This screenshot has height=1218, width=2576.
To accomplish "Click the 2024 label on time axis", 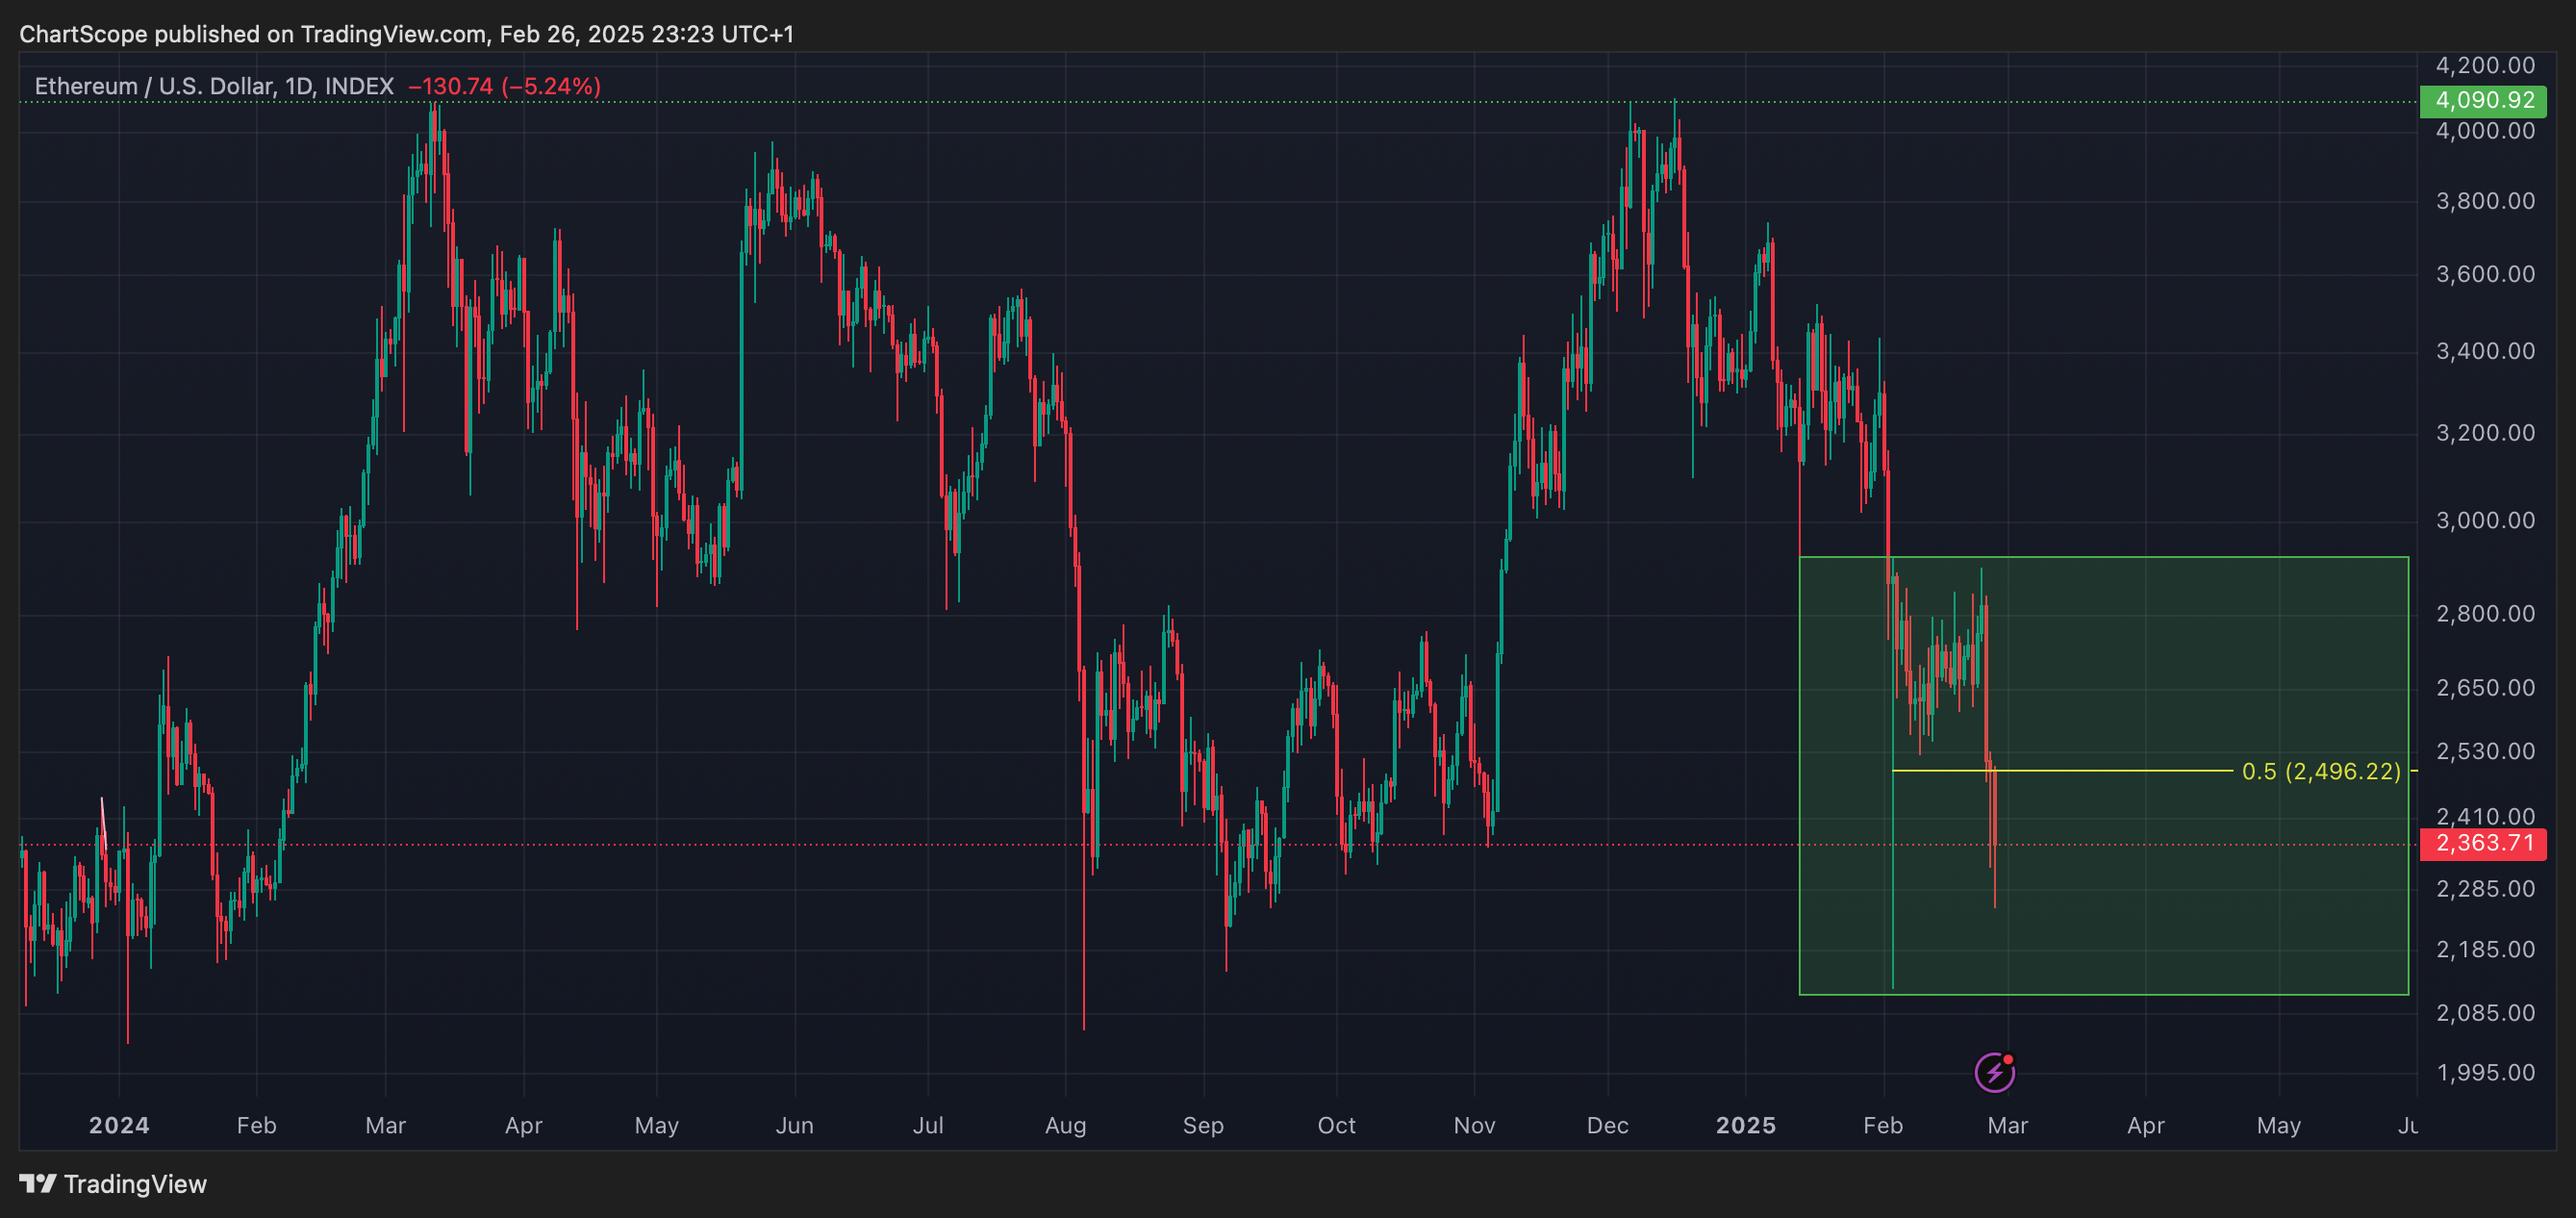I will click(x=119, y=1126).
